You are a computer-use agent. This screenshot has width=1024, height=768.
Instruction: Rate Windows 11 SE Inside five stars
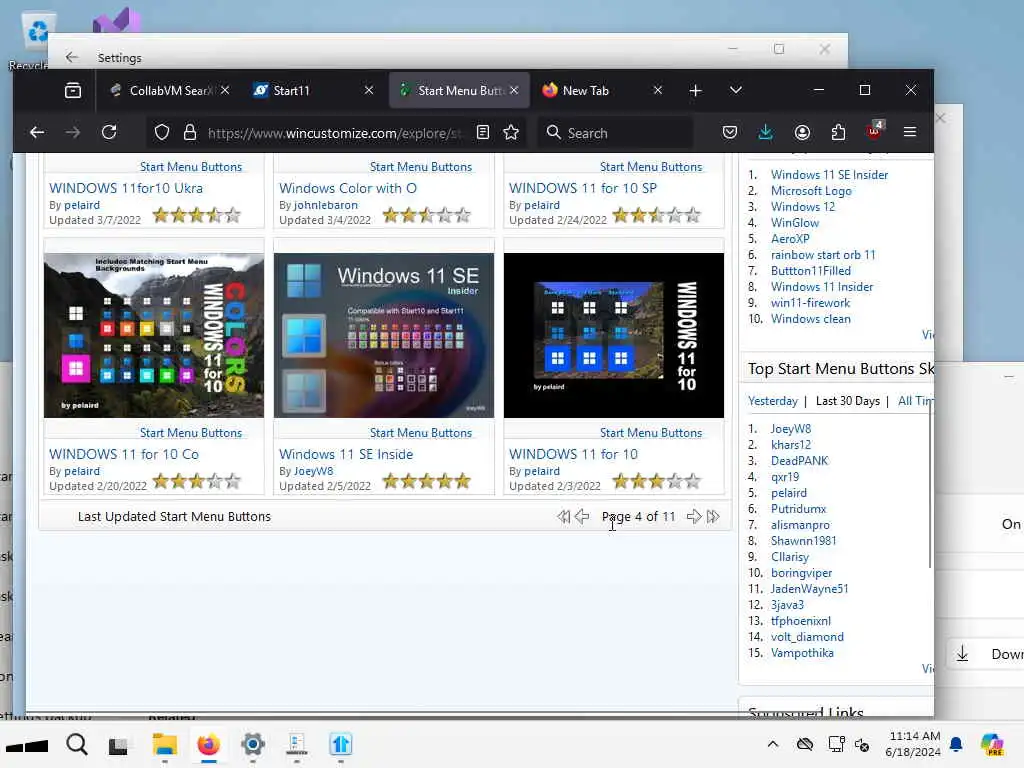pos(463,482)
